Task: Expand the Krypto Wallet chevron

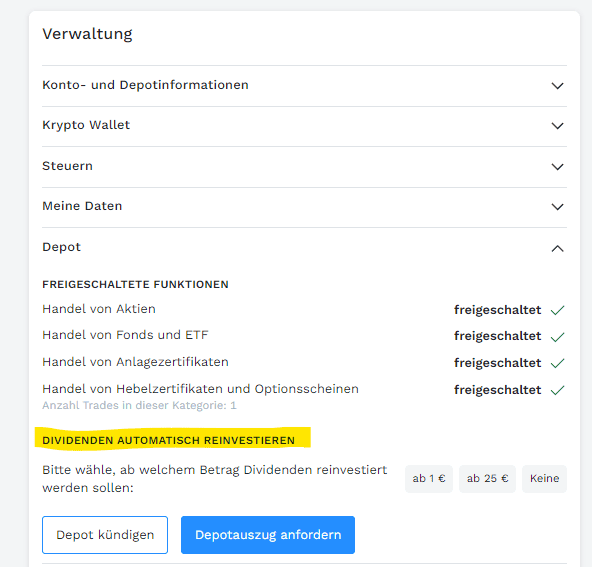Action: [557, 126]
